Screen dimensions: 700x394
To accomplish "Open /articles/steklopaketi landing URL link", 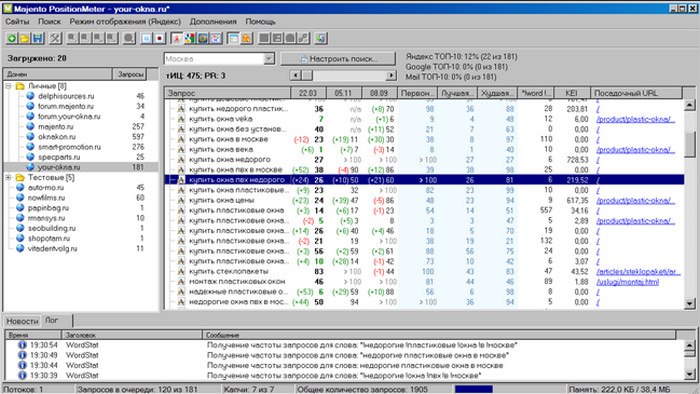I will [x=638, y=271].
